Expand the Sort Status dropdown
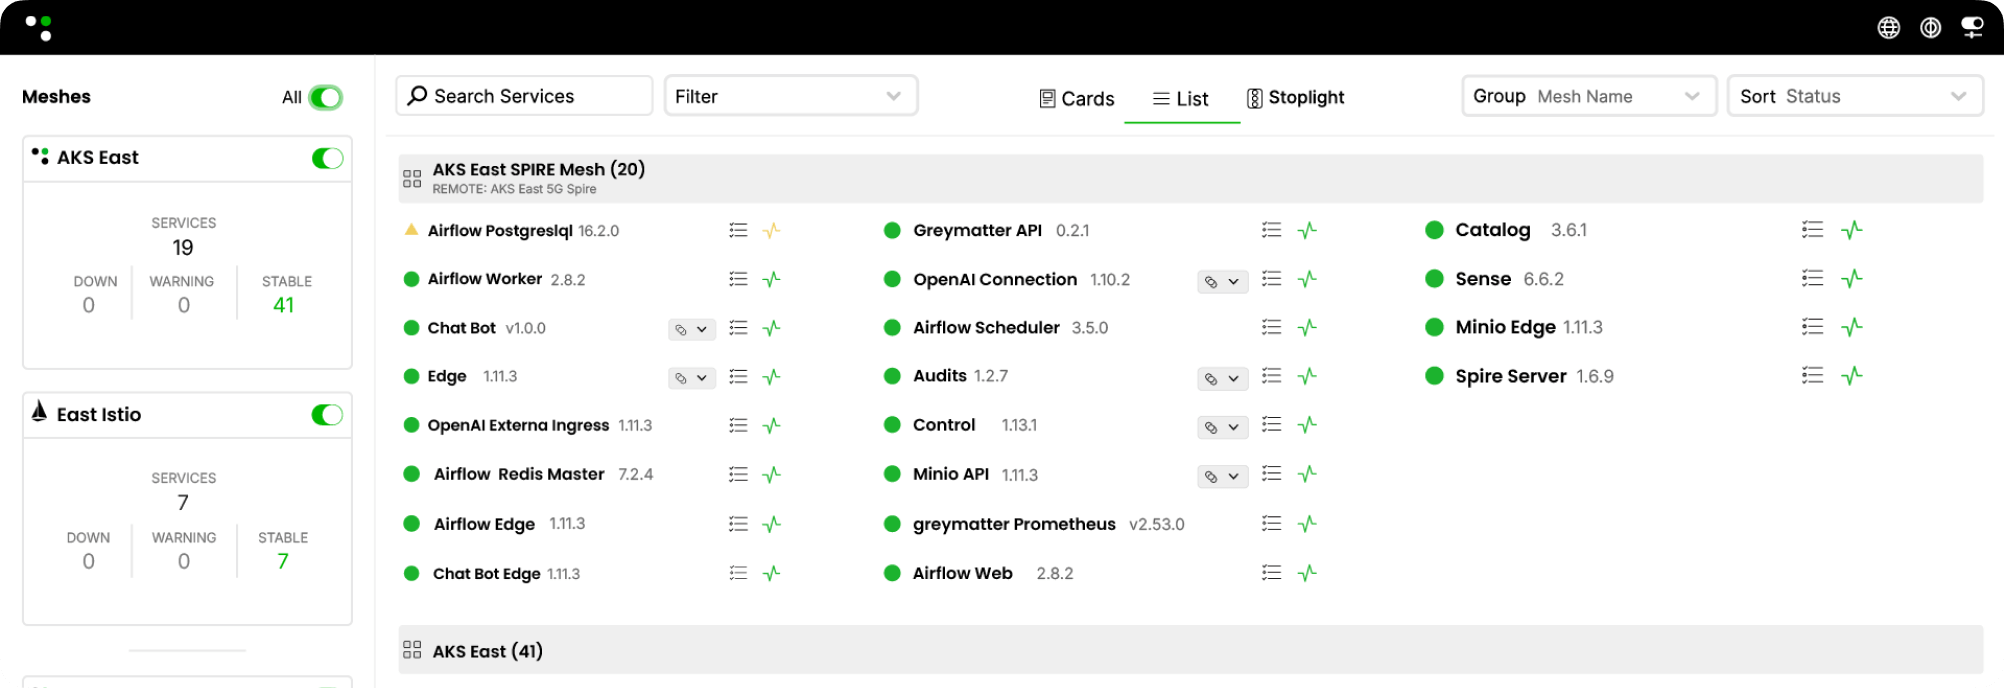 click(x=1855, y=96)
